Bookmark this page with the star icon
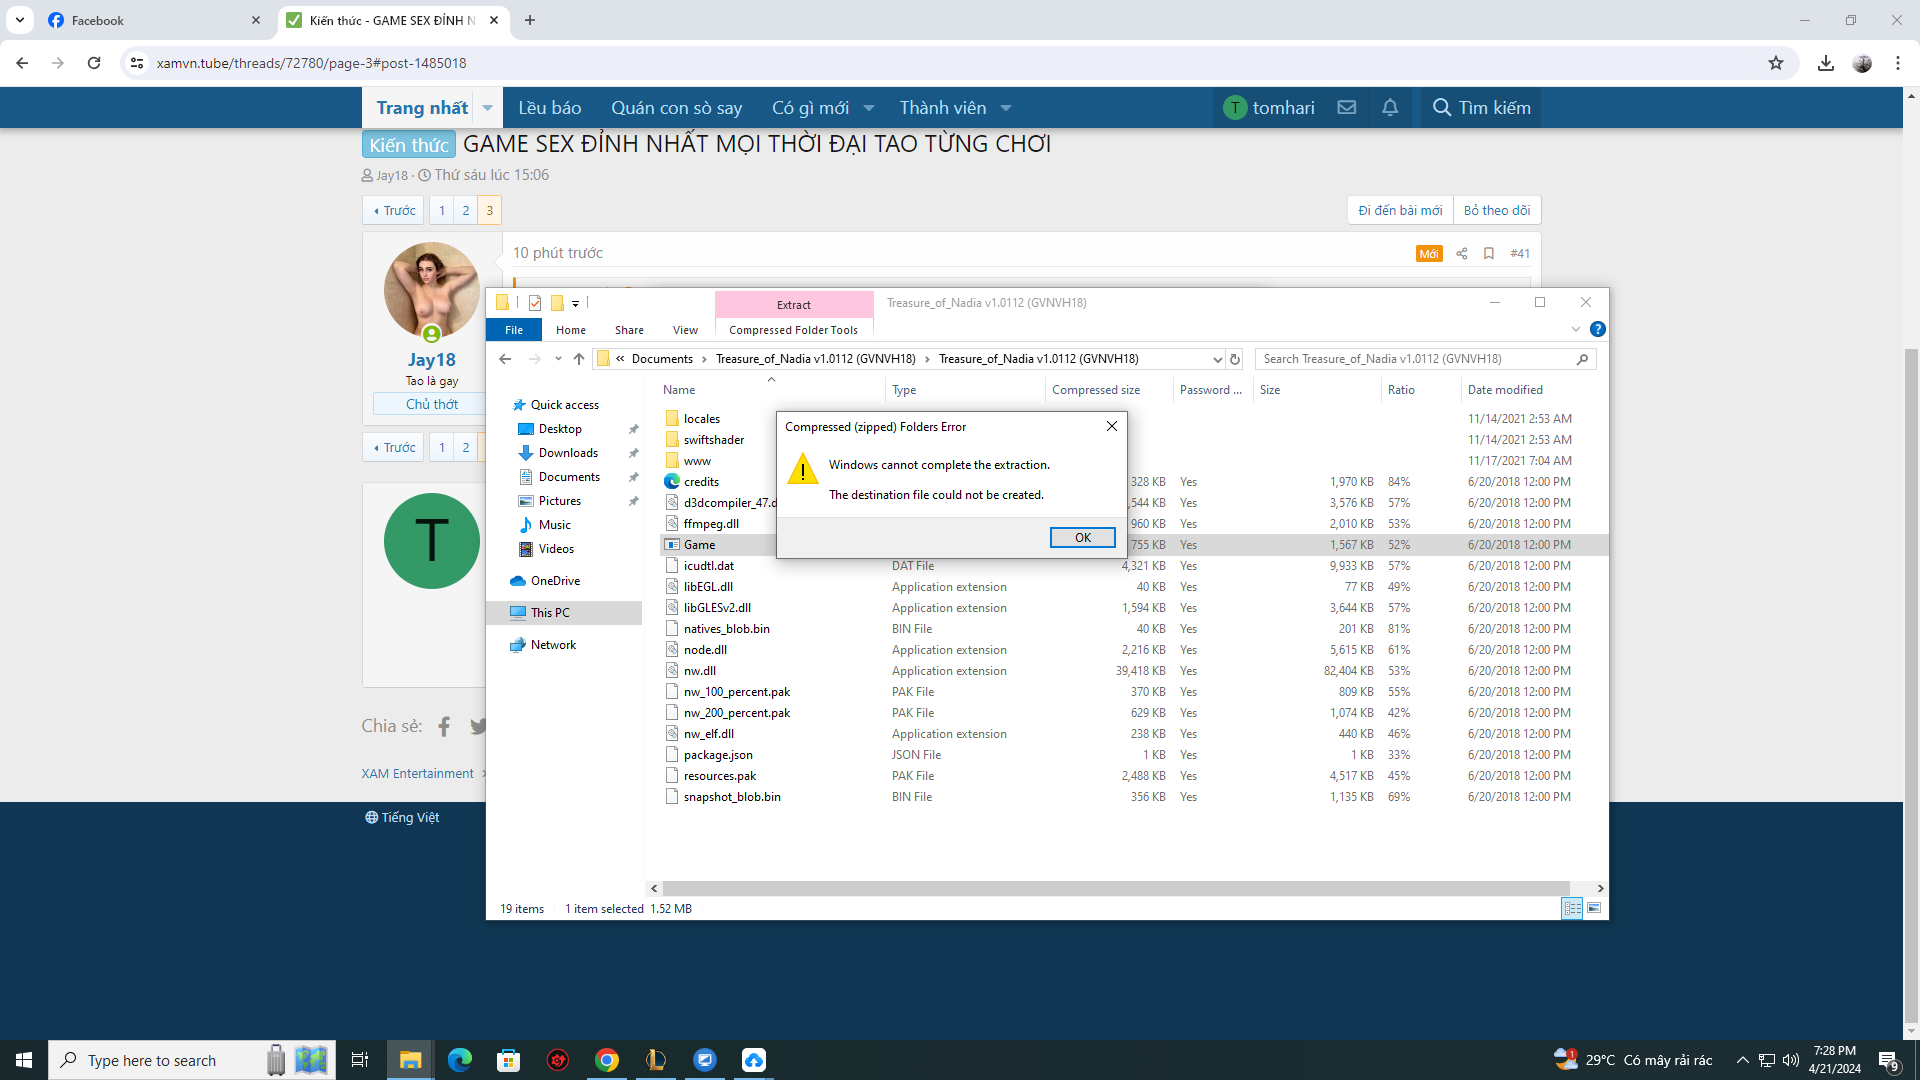1920x1080 pixels. 1776,63
